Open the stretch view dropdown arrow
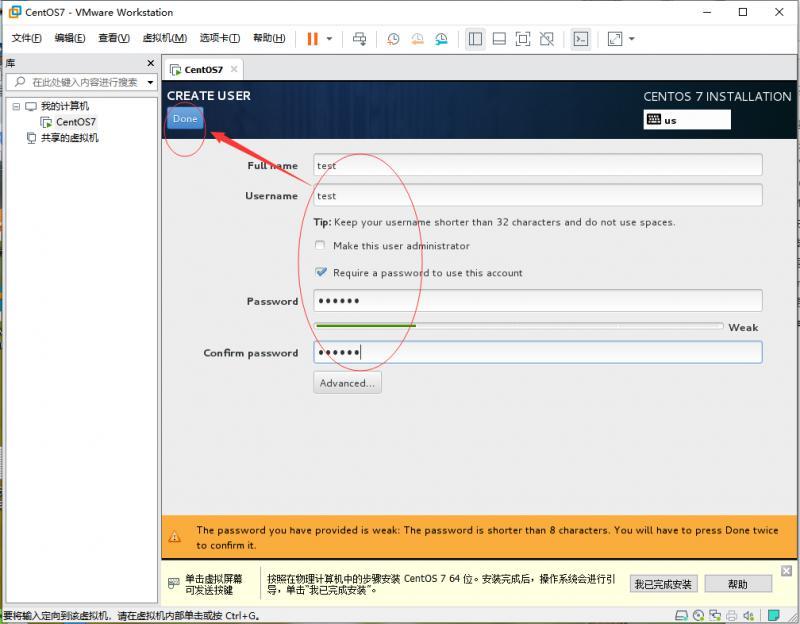800x624 pixels. click(x=632, y=39)
